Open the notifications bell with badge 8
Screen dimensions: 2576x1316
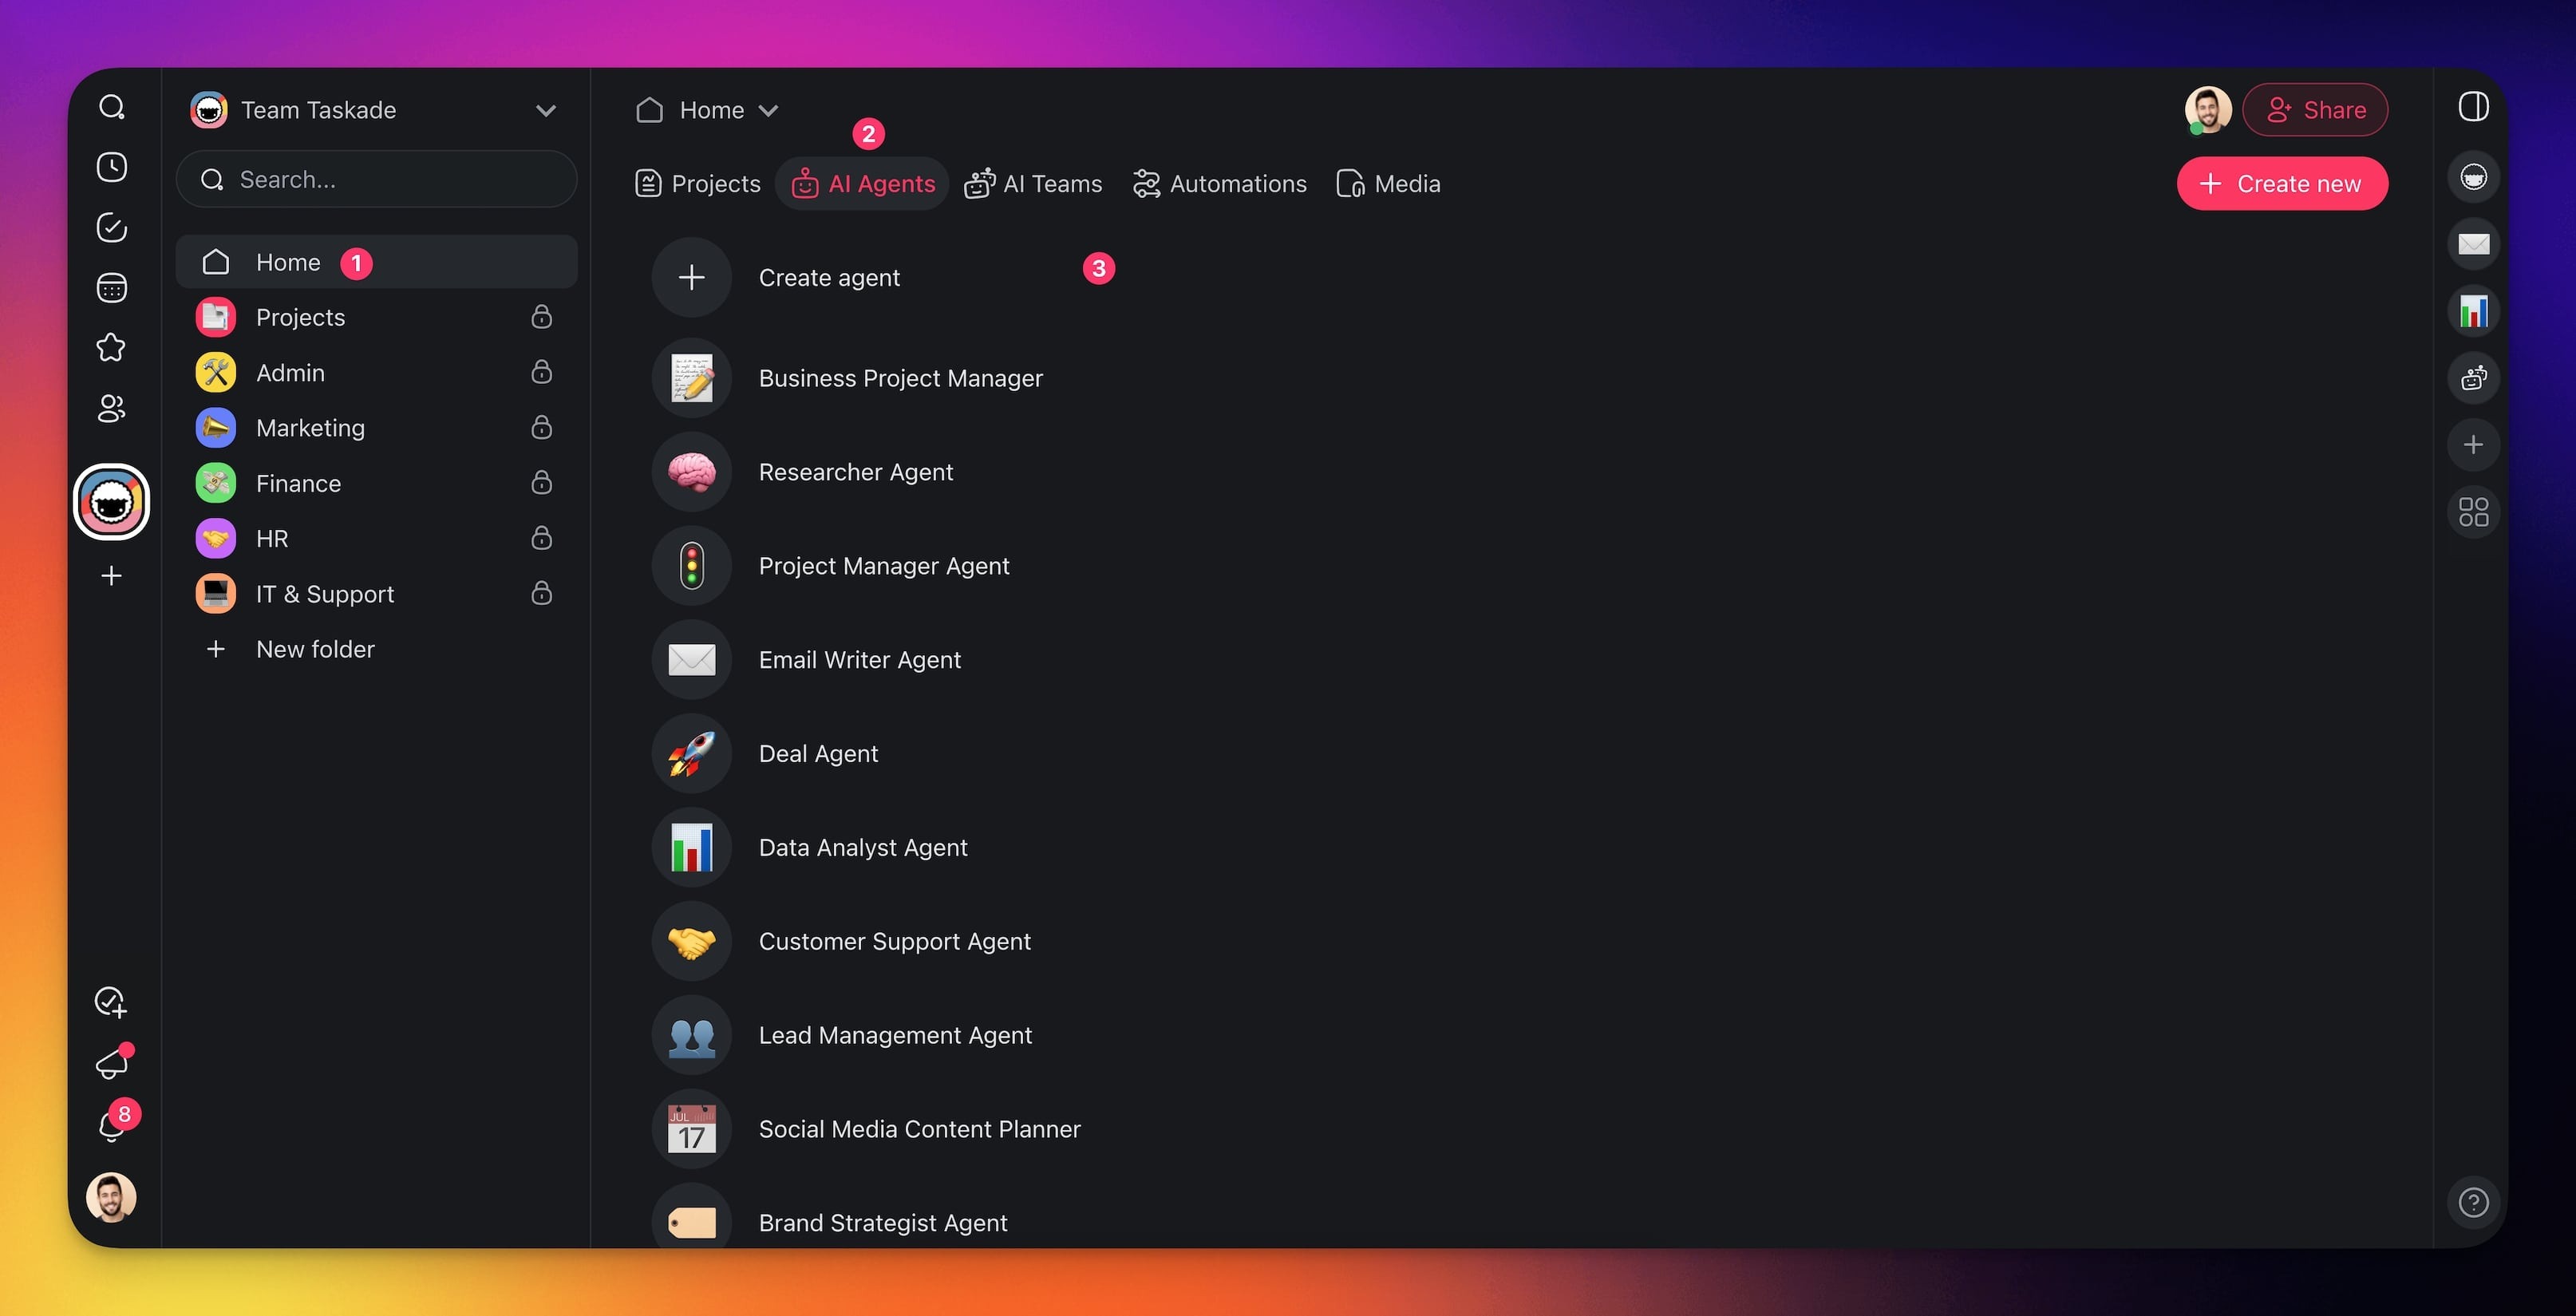tap(112, 1126)
